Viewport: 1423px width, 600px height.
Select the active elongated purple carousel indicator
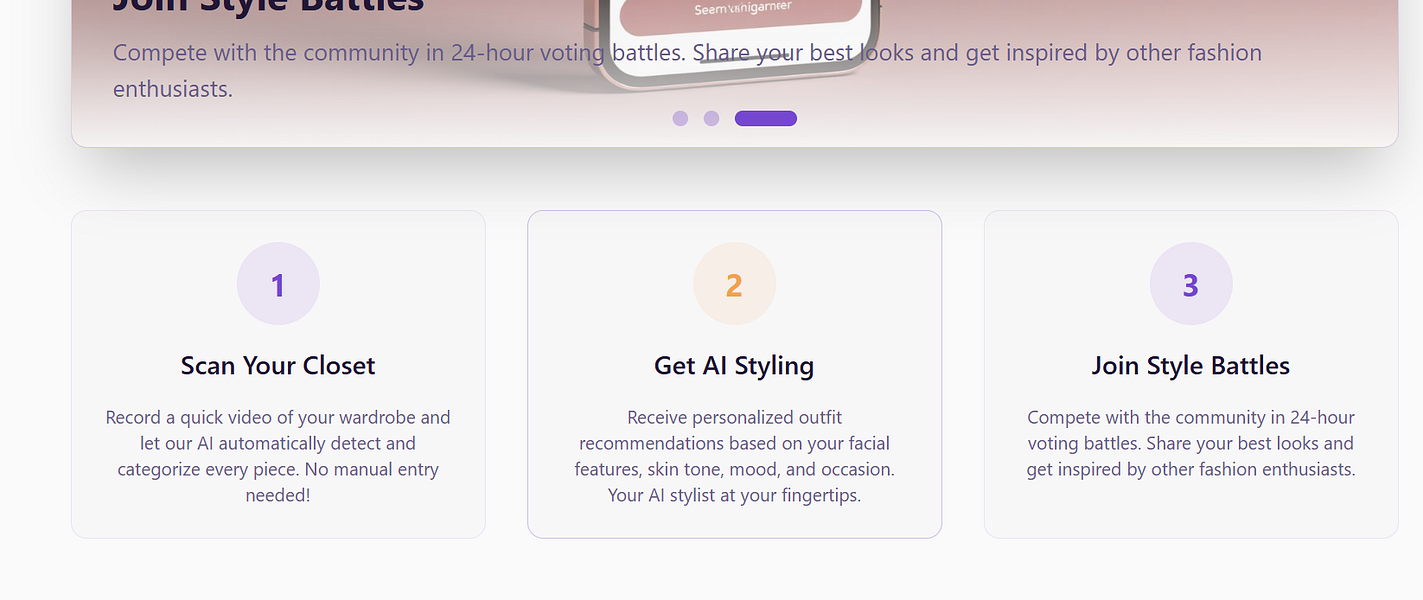765,118
